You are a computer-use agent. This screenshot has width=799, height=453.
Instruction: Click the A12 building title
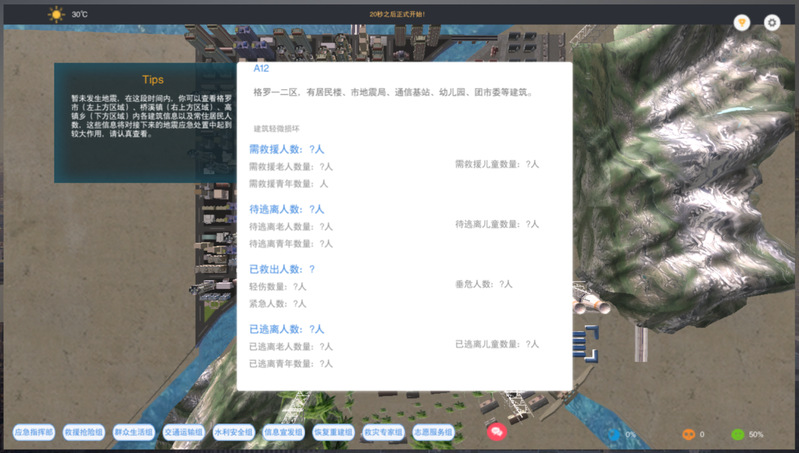[261, 69]
